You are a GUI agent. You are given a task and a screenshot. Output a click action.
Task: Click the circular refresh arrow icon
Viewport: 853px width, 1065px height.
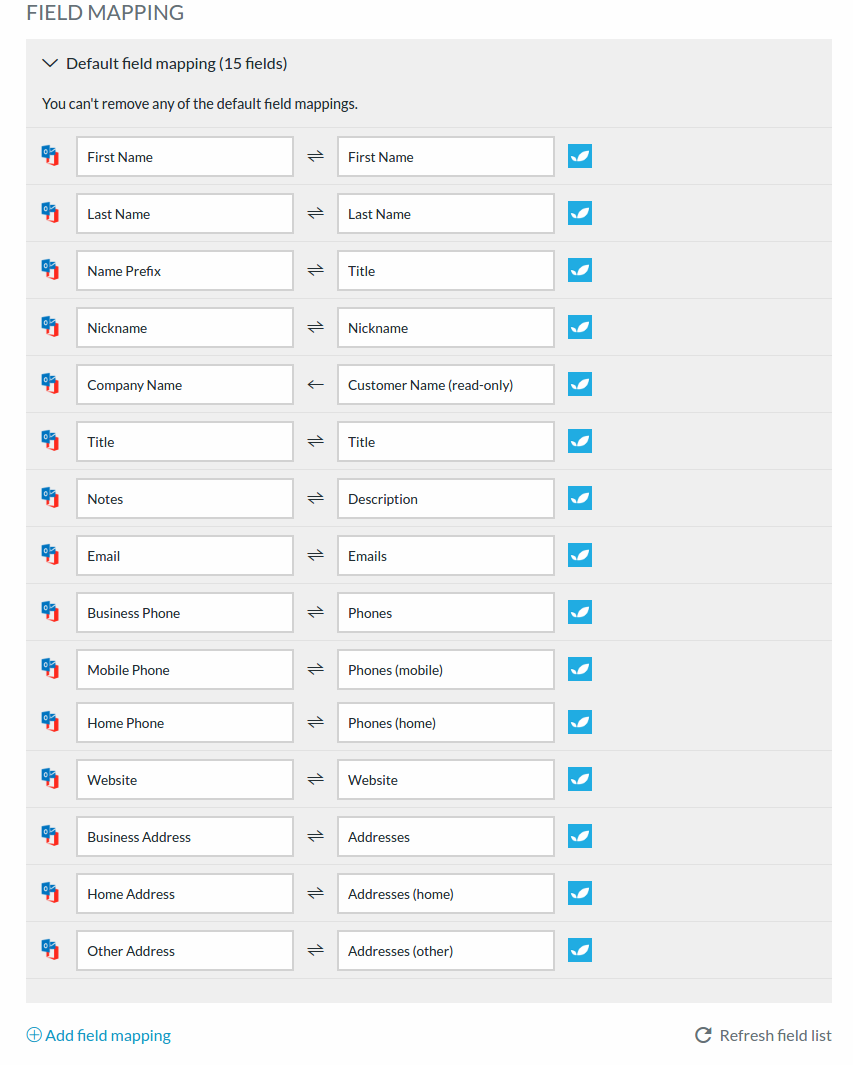tap(704, 1035)
